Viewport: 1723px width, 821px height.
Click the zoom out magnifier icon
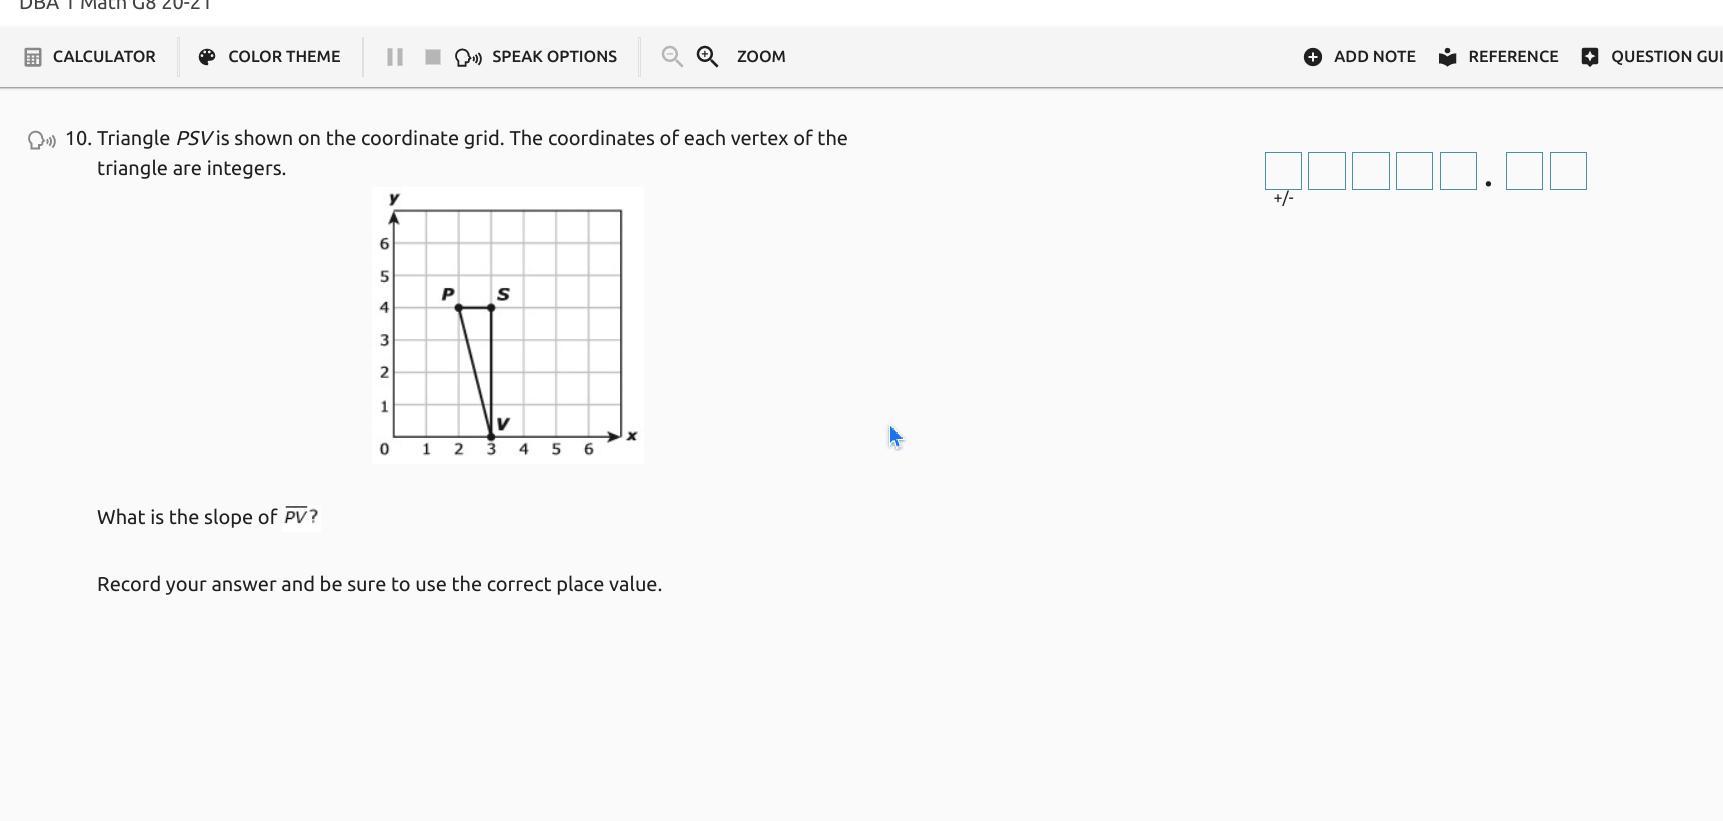click(672, 57)
